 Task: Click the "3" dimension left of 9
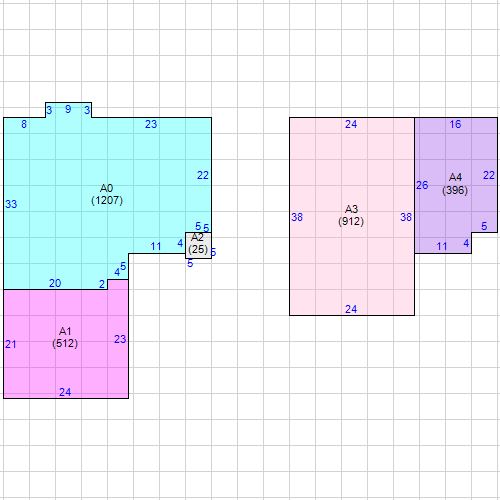point(49,110)
